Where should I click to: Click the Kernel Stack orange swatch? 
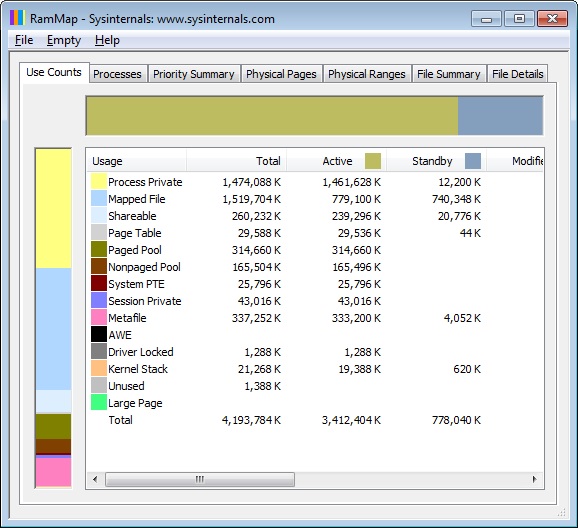pos(99,369)
